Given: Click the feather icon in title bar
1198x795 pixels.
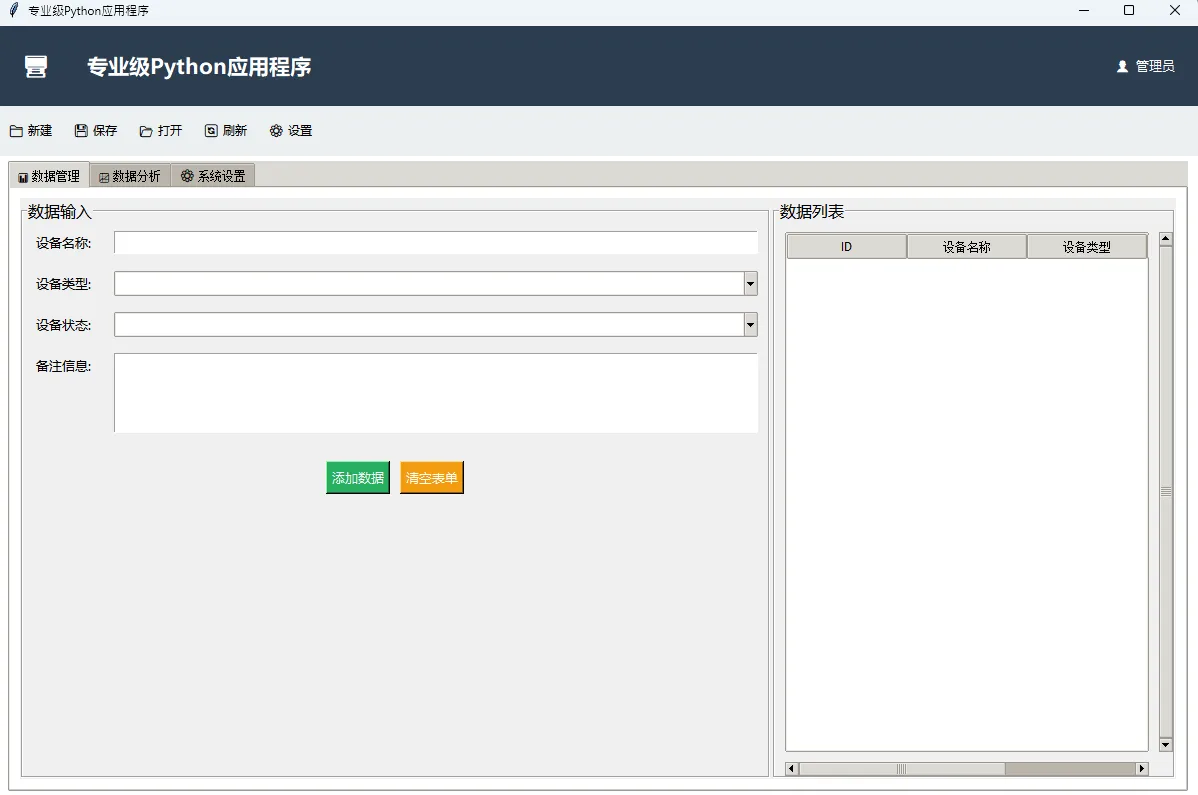Looking at the screenshot, I should pyautogui.click(x=13, y=10).
